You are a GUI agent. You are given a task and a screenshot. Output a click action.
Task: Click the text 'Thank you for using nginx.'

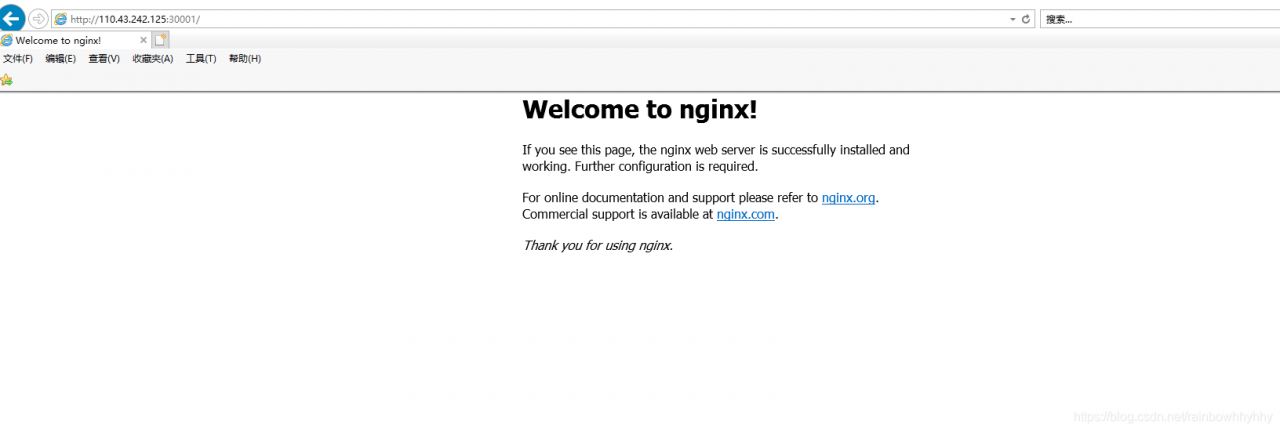coord(598,245)
